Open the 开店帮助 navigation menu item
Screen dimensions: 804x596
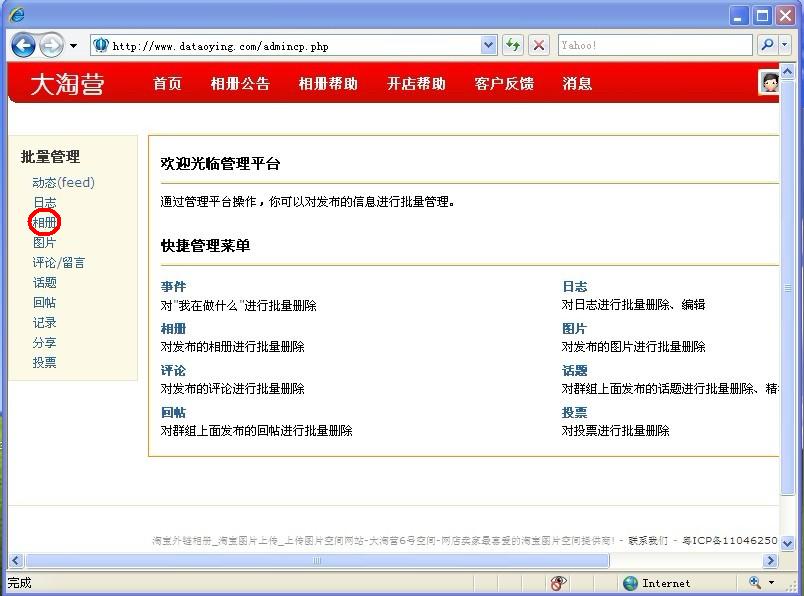[x=416, y=84]
